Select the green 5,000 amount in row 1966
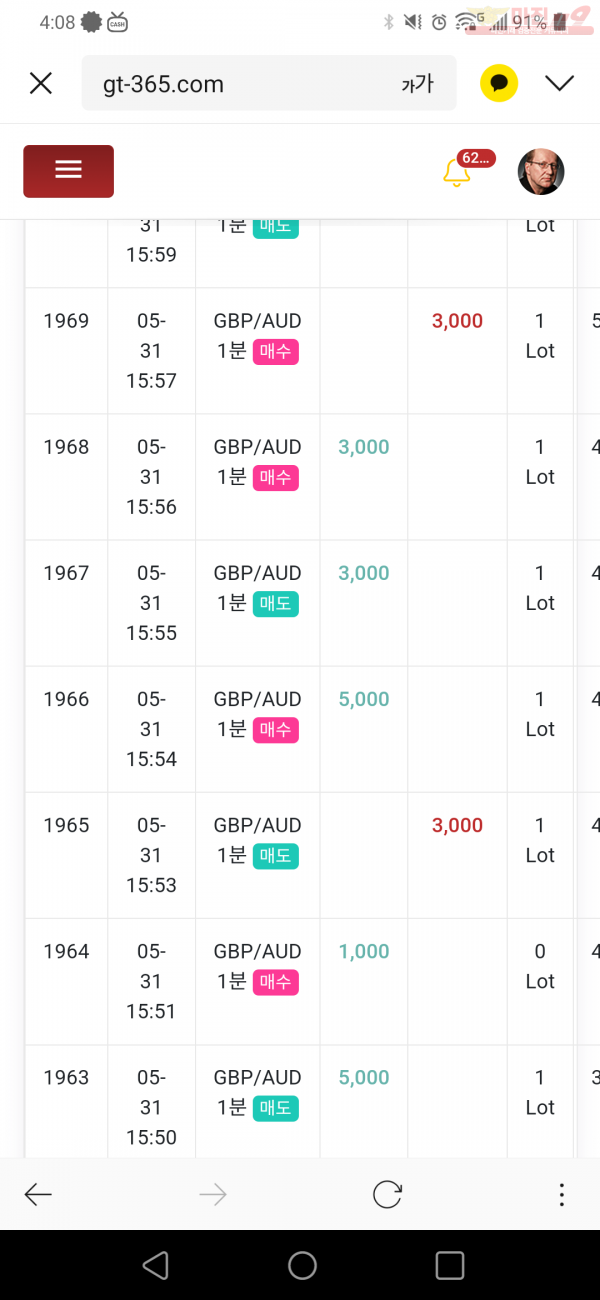The height and width of the screenshot is (1300, 600). pyautogui.click(x=364, y=699)
